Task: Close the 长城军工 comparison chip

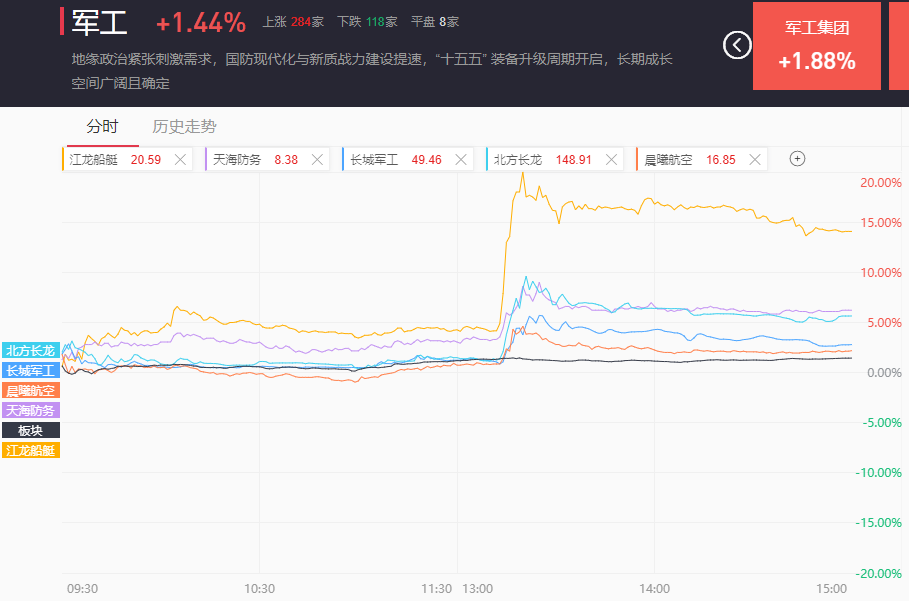Action: click(461, 159)
